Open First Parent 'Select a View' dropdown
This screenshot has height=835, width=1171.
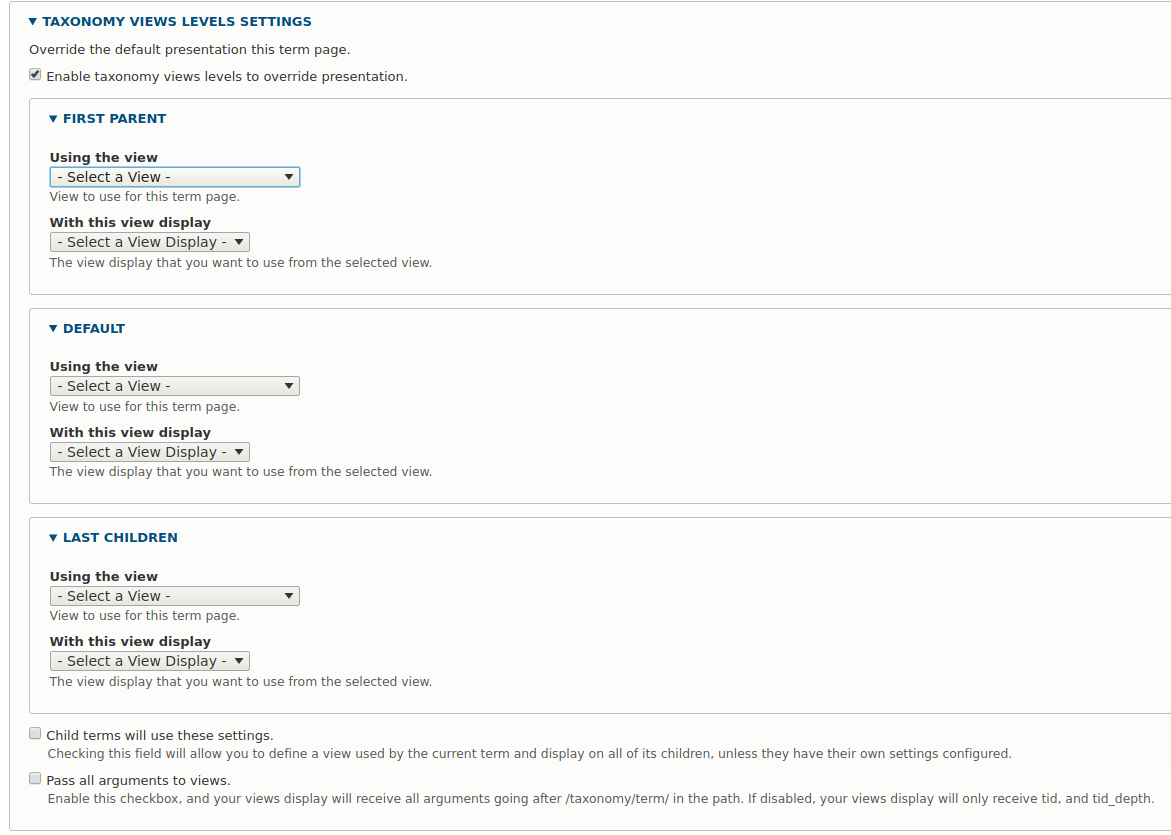[175, 177]
